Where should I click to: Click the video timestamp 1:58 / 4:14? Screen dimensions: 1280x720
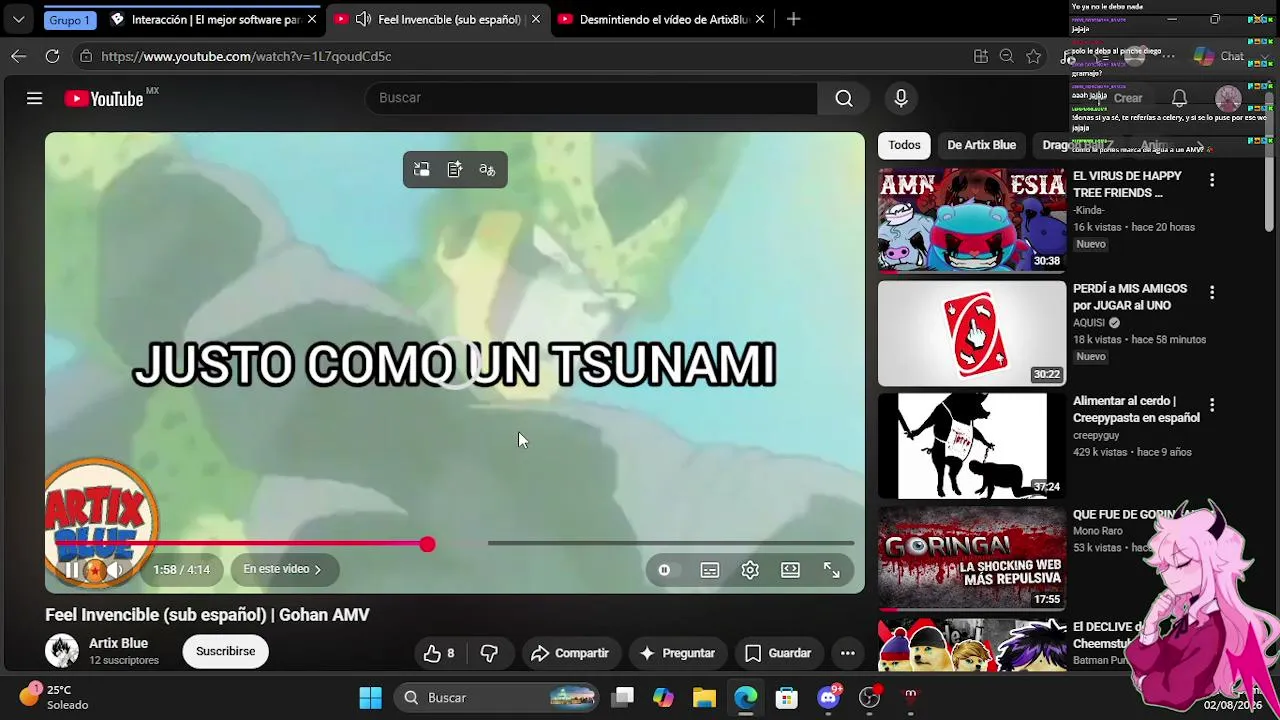[x=181, y=570]
